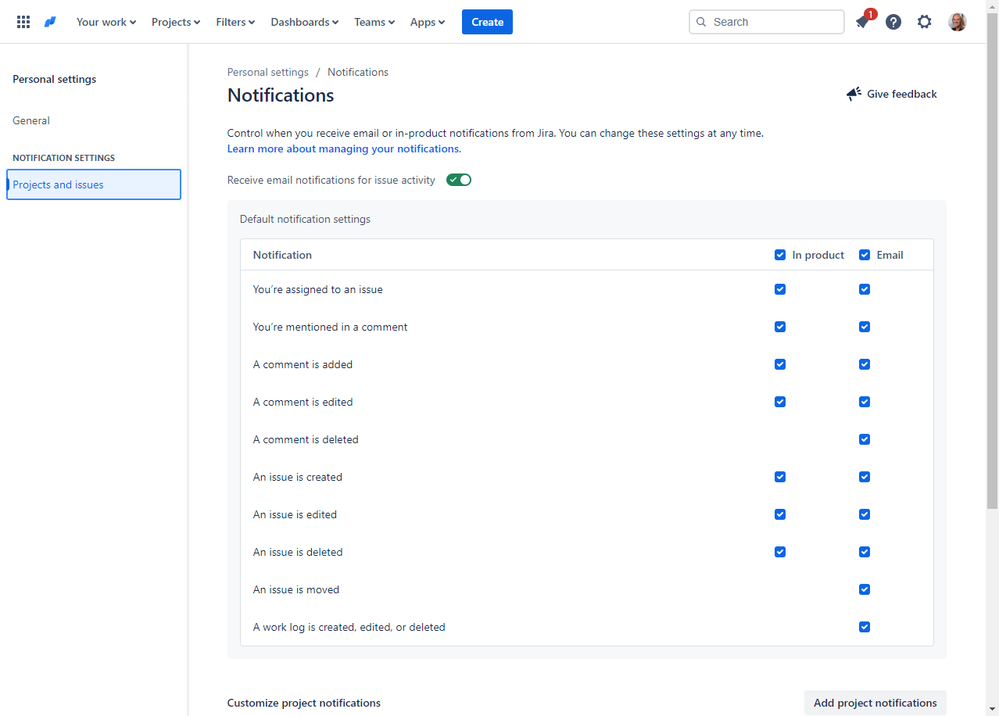Open the settings gear icon

pyautogui.click(x=924, y=22)
